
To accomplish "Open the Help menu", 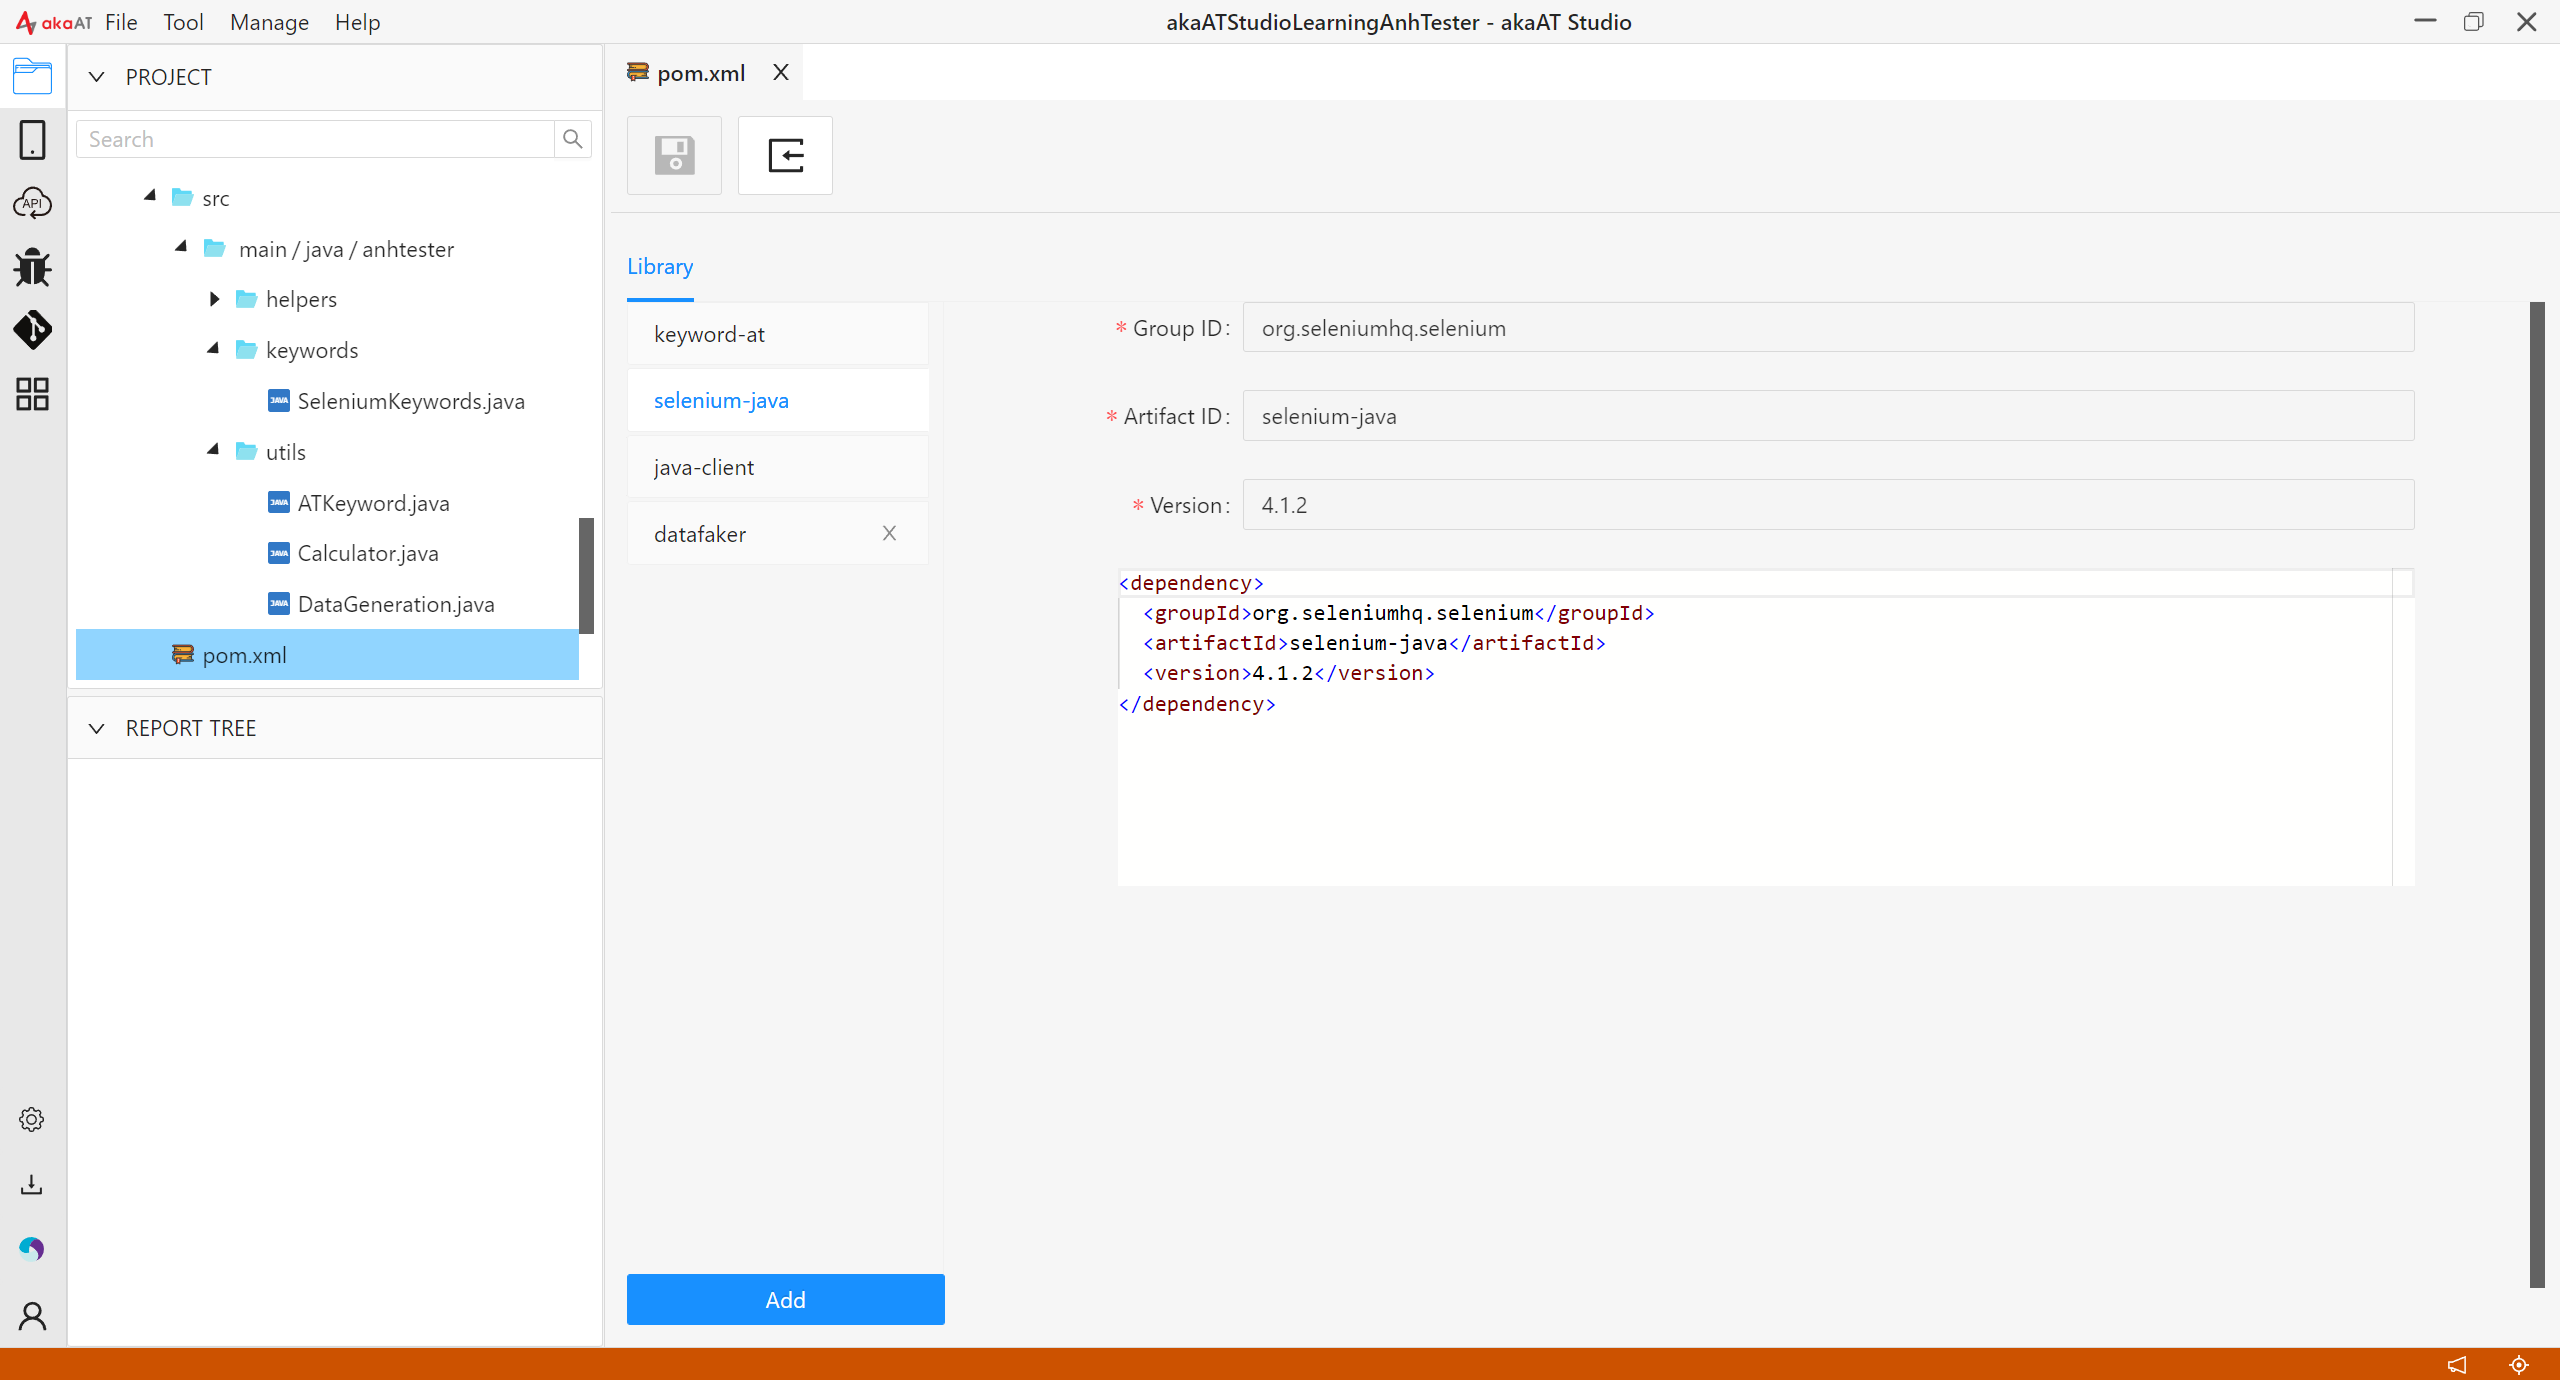I will [357, 22].
